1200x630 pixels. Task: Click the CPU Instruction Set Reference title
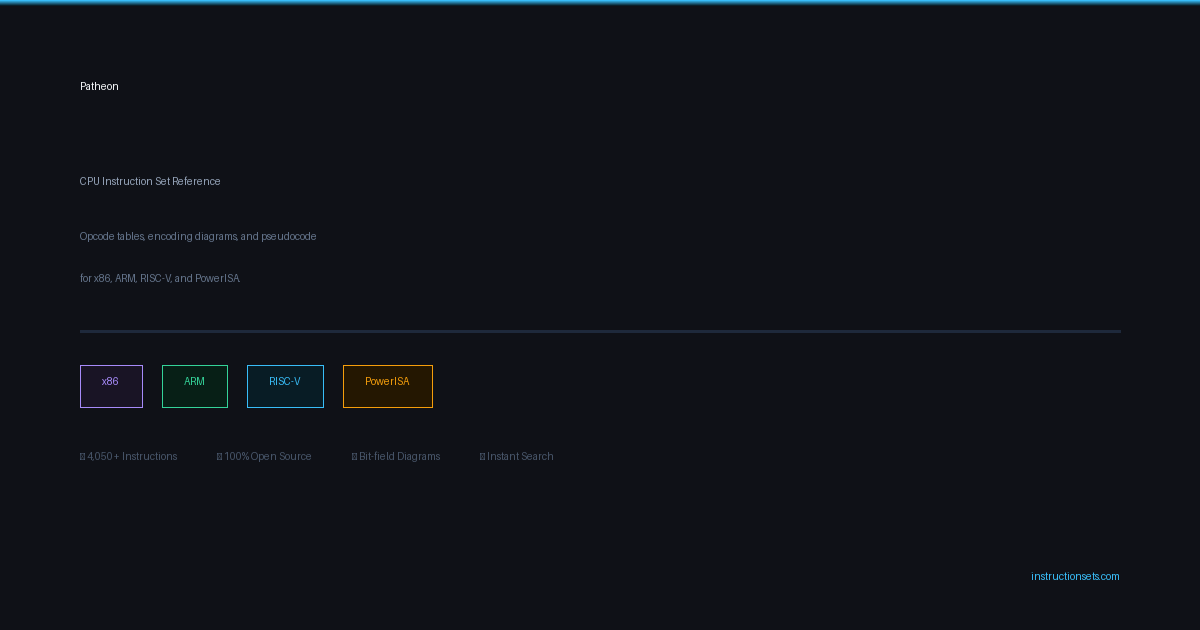coord(150,182)
